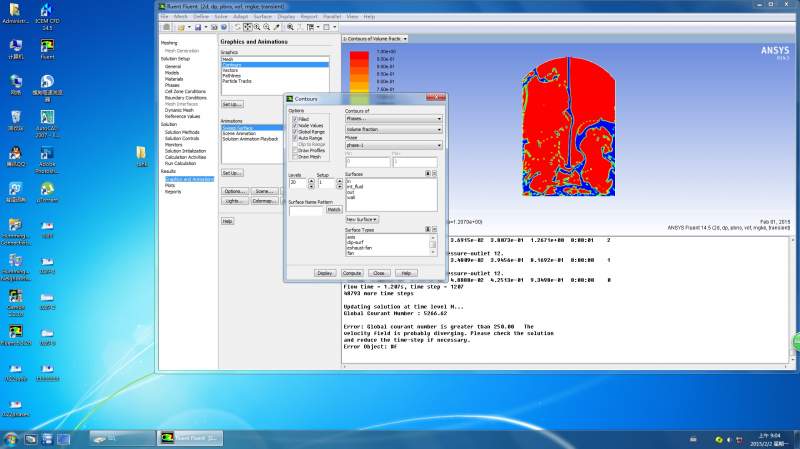The image size is (800, 449).
Task: Select the zoom out toolbar tool
Action: pos(266,27)
